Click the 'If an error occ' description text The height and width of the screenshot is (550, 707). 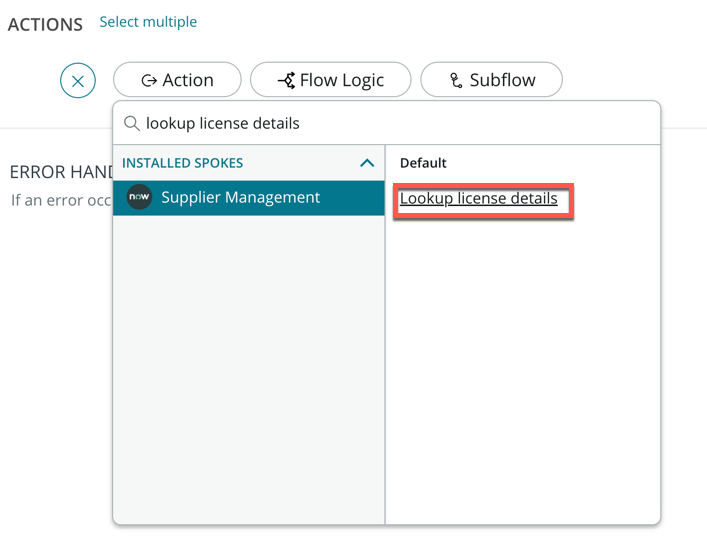click(x=60, y=200)
